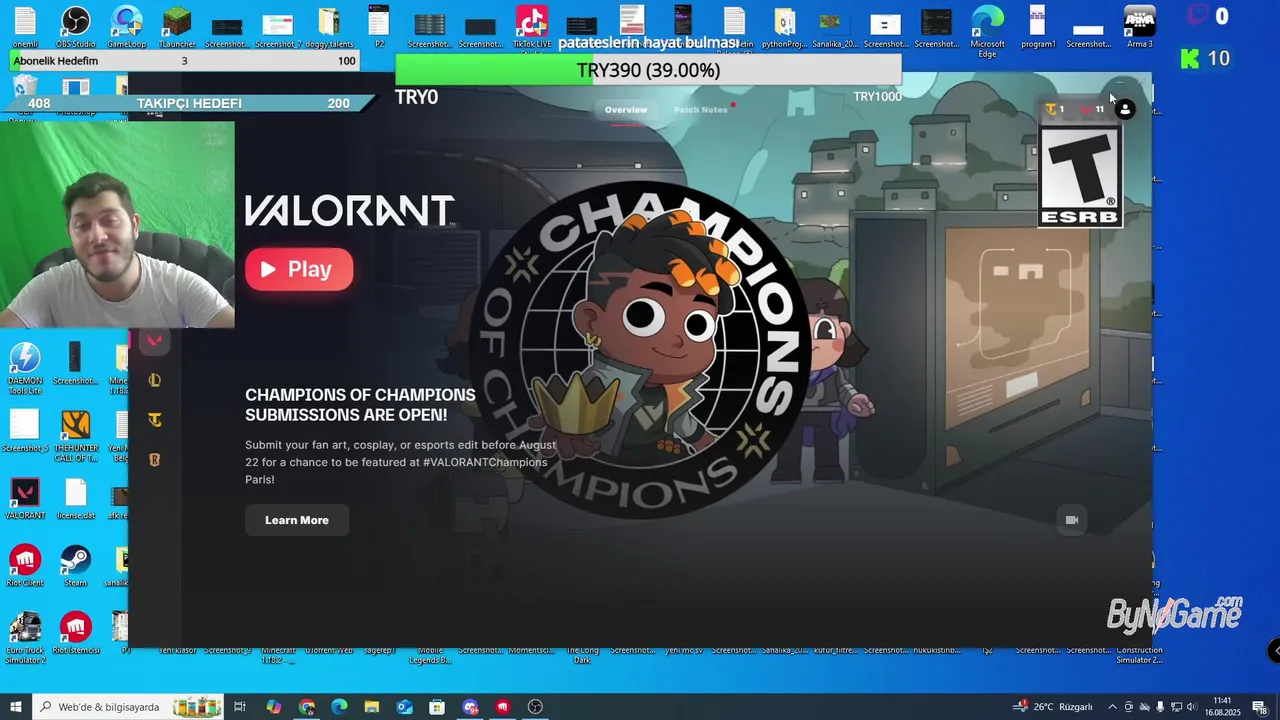Open File Explorer from the taskbar

371,707
